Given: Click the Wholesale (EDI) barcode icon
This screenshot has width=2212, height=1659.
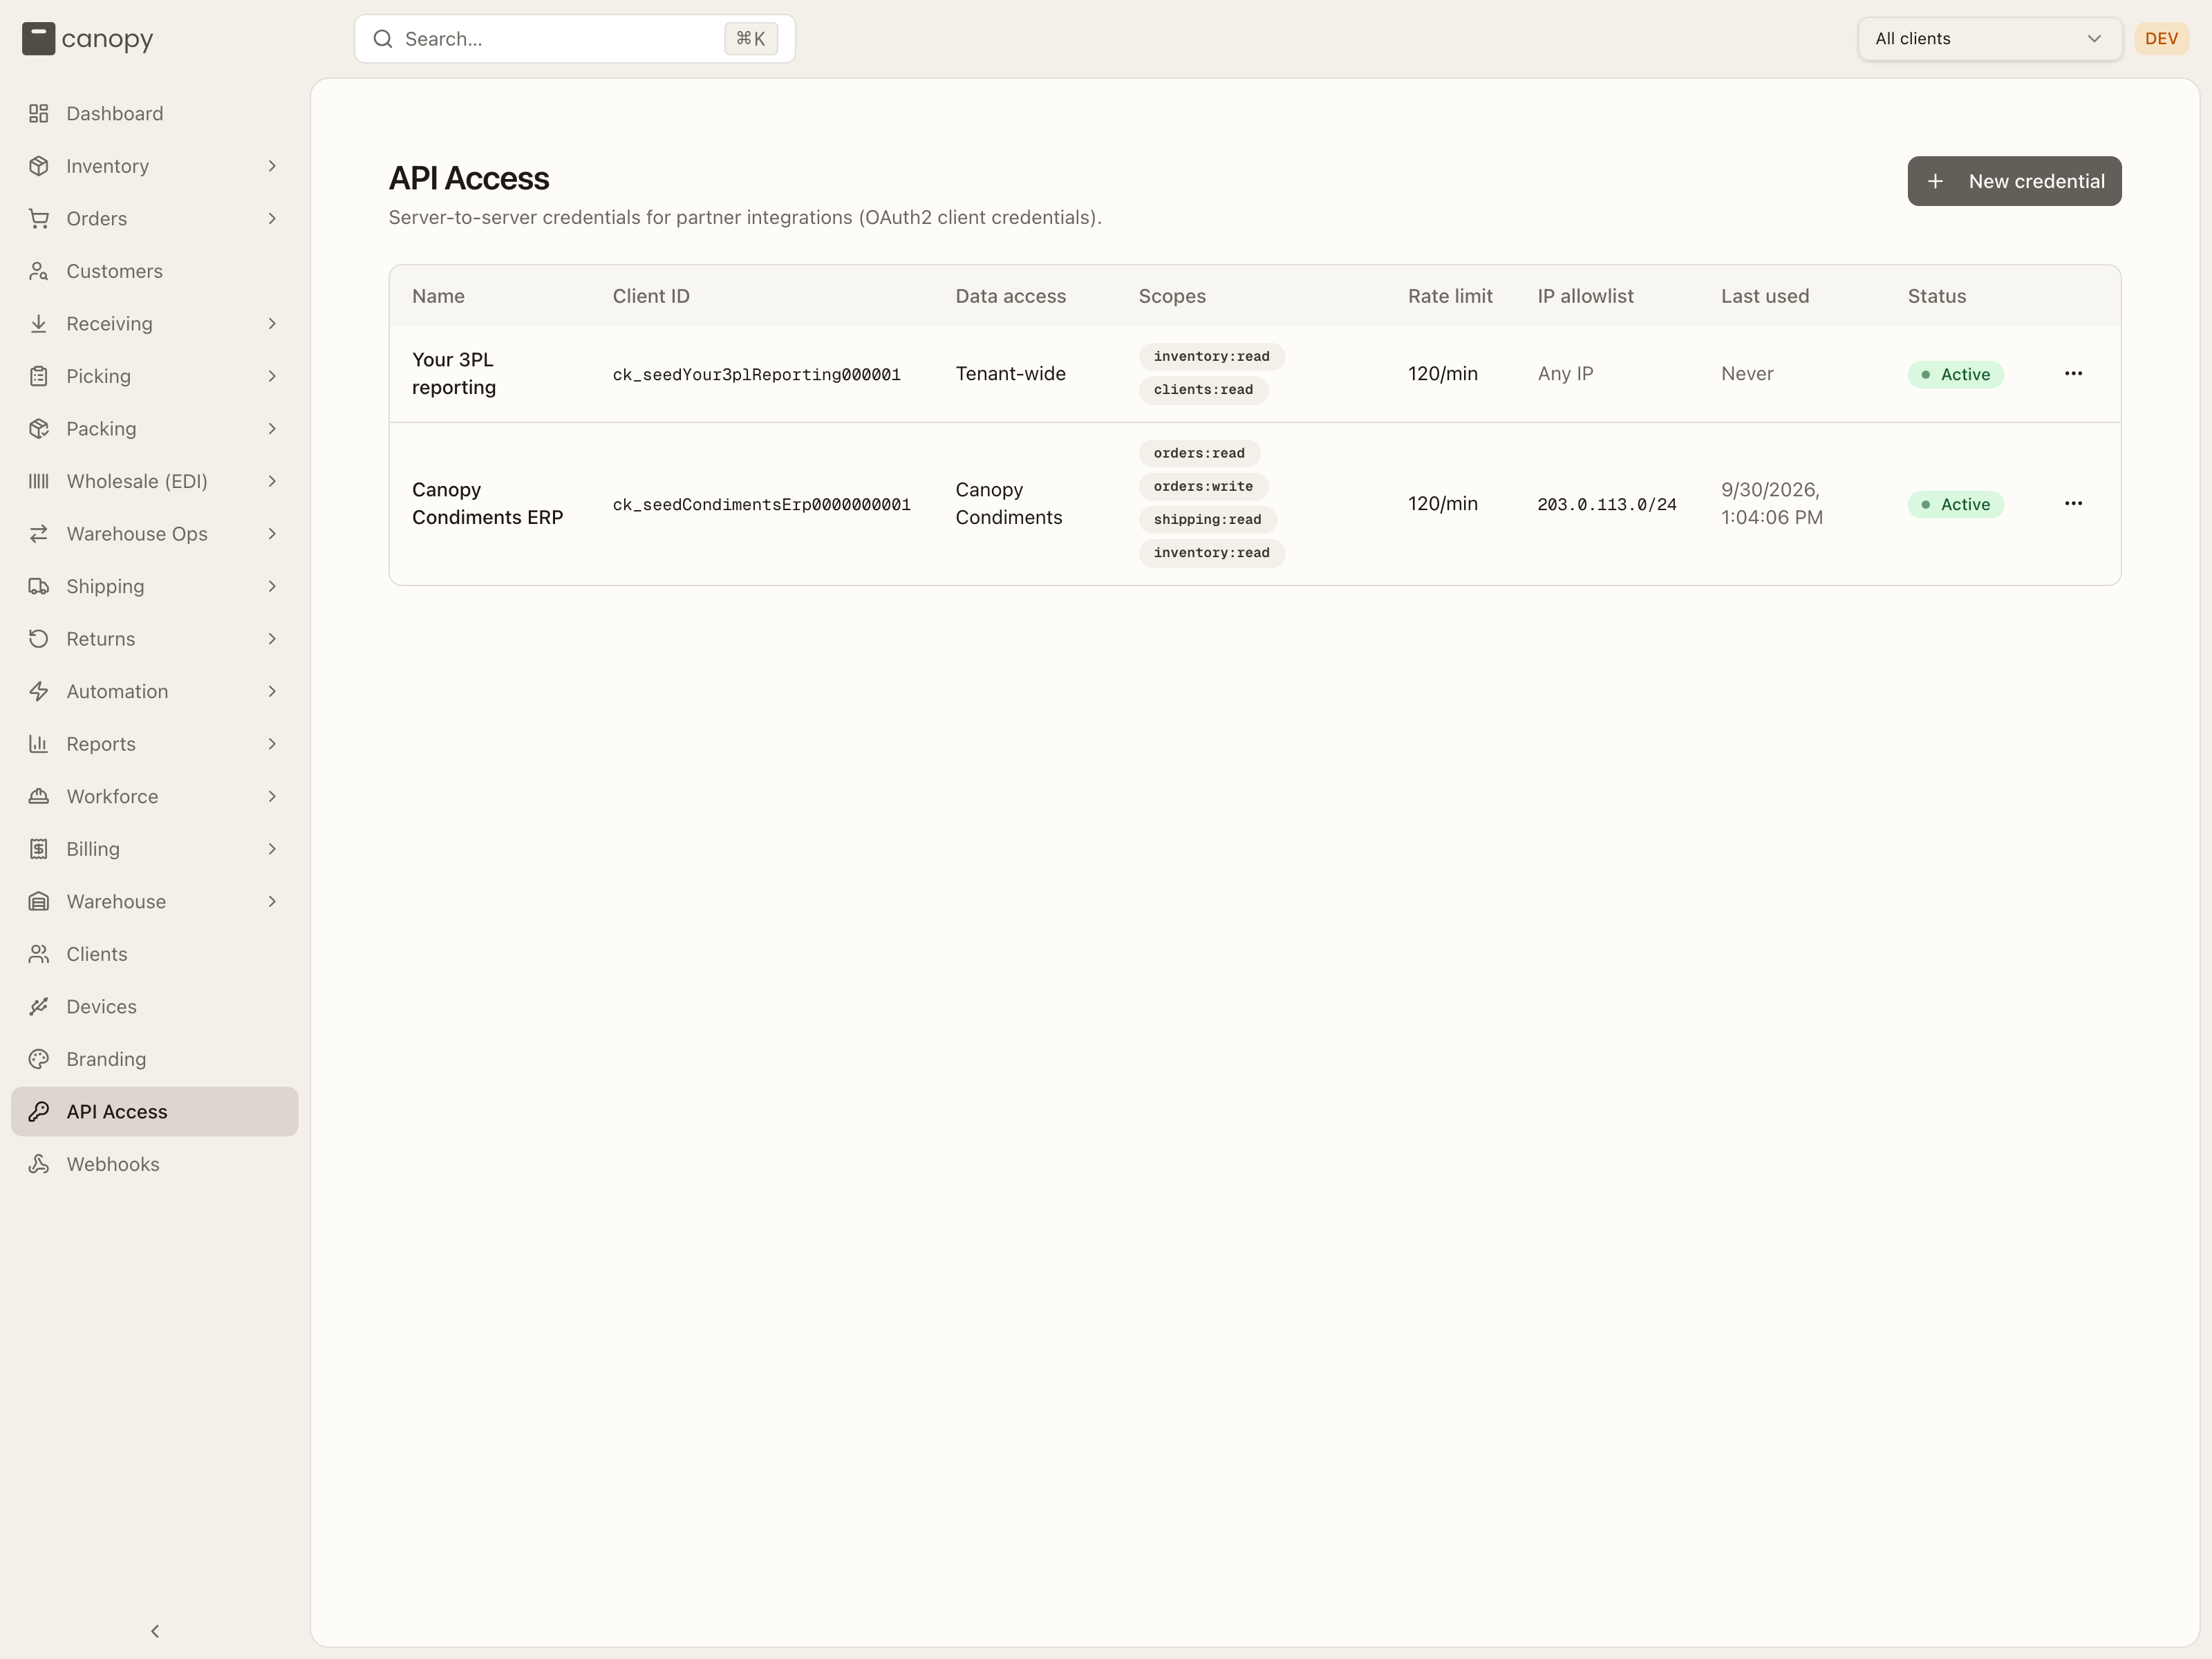Looking at the screenshot, I should click(38, 481).
